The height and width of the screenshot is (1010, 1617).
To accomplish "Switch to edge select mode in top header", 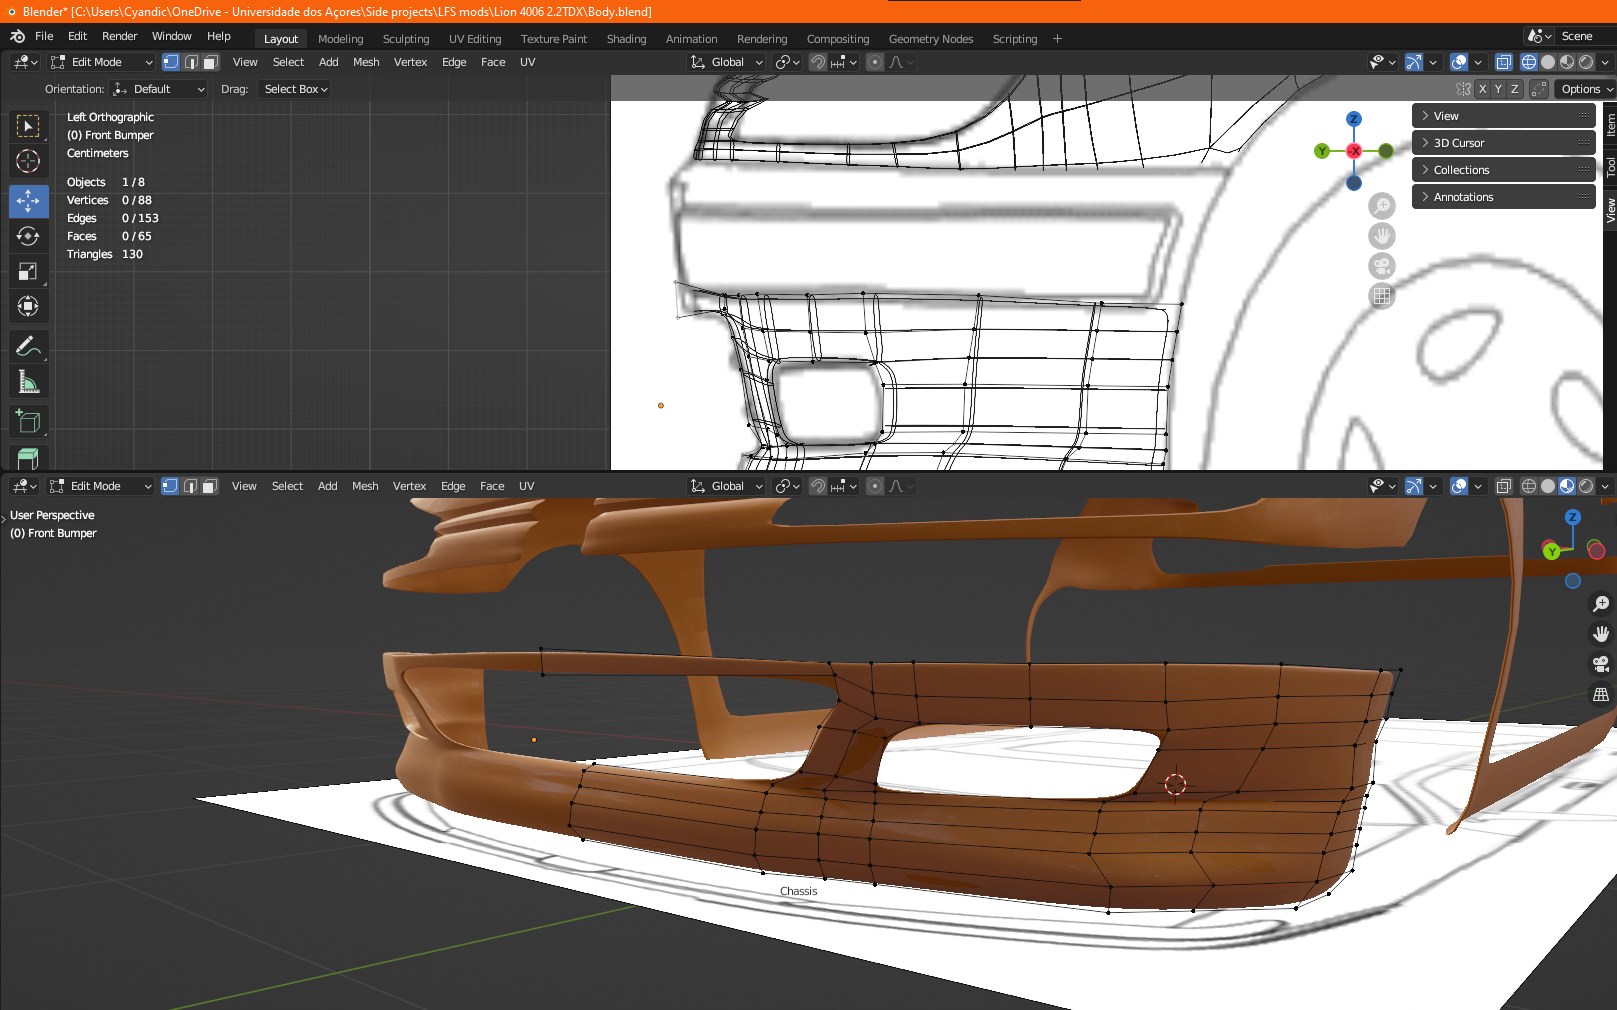I will click(x=190, y=62).
